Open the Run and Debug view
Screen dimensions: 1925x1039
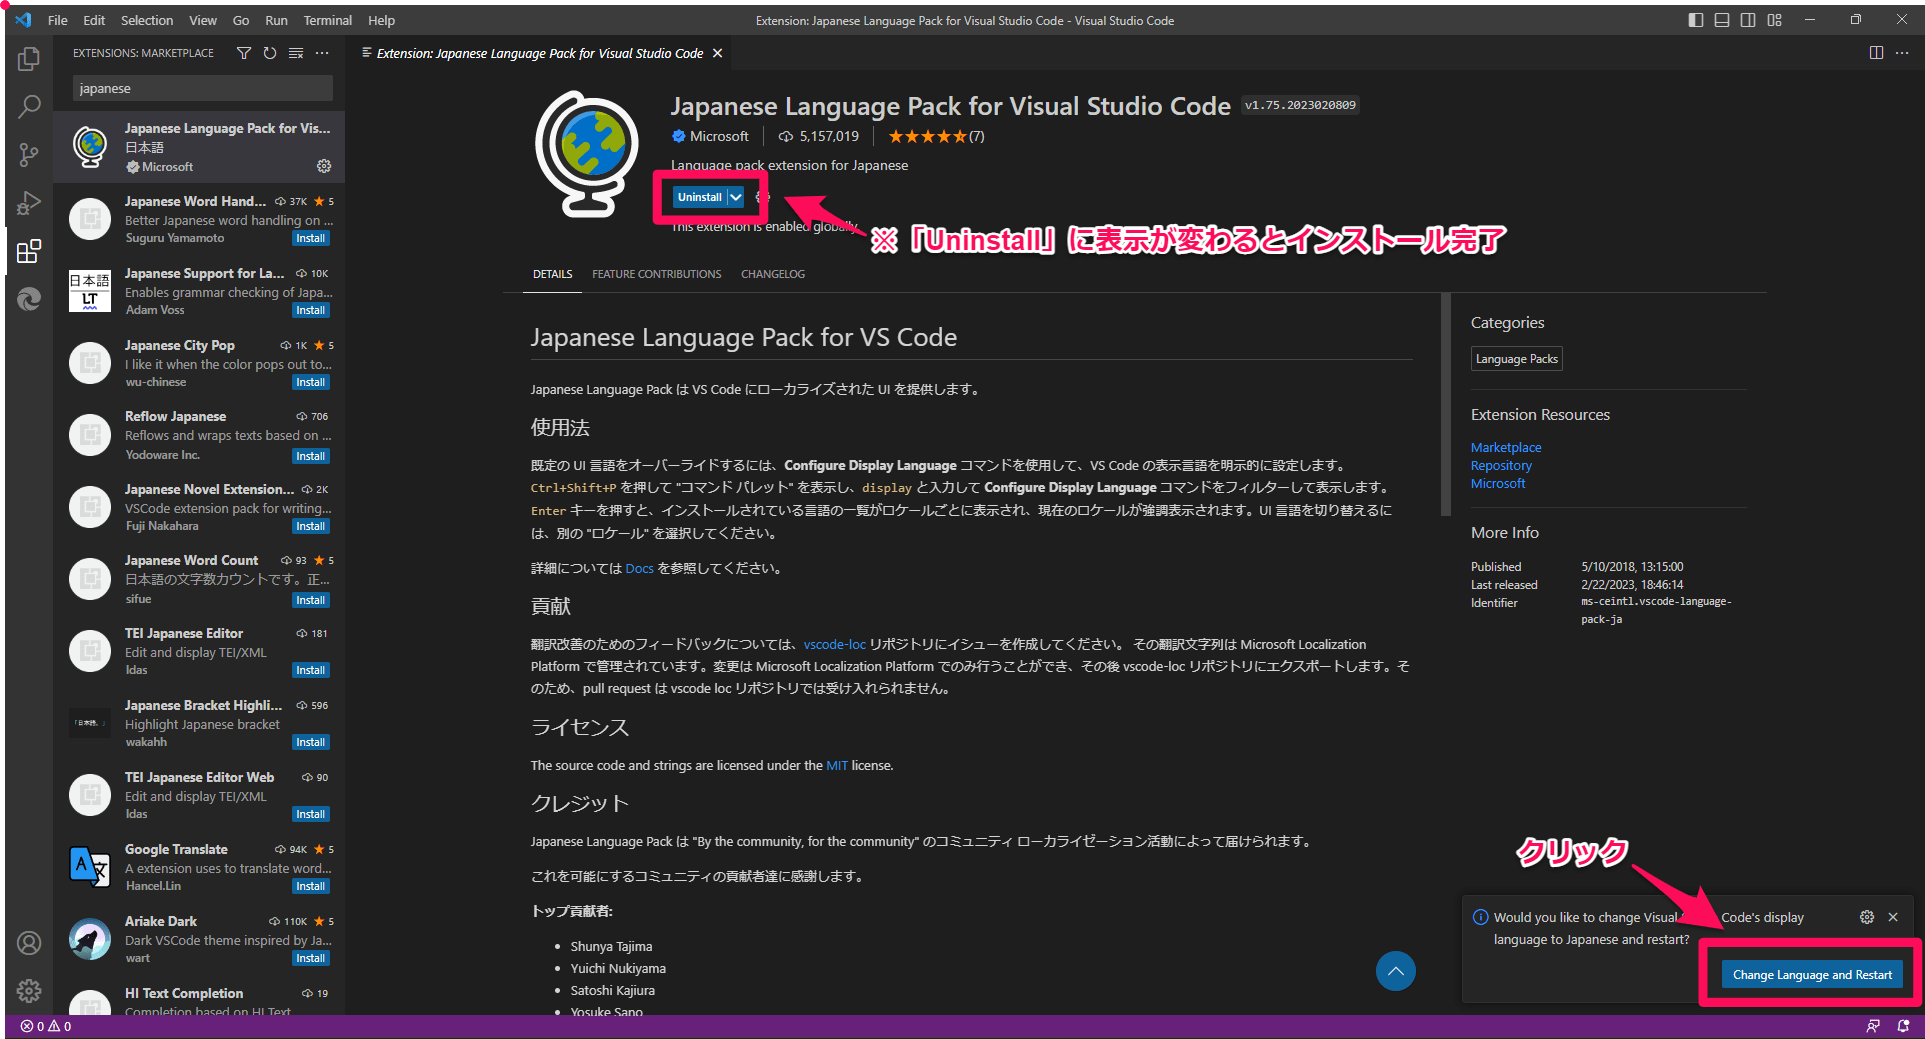tap(29, 203)
